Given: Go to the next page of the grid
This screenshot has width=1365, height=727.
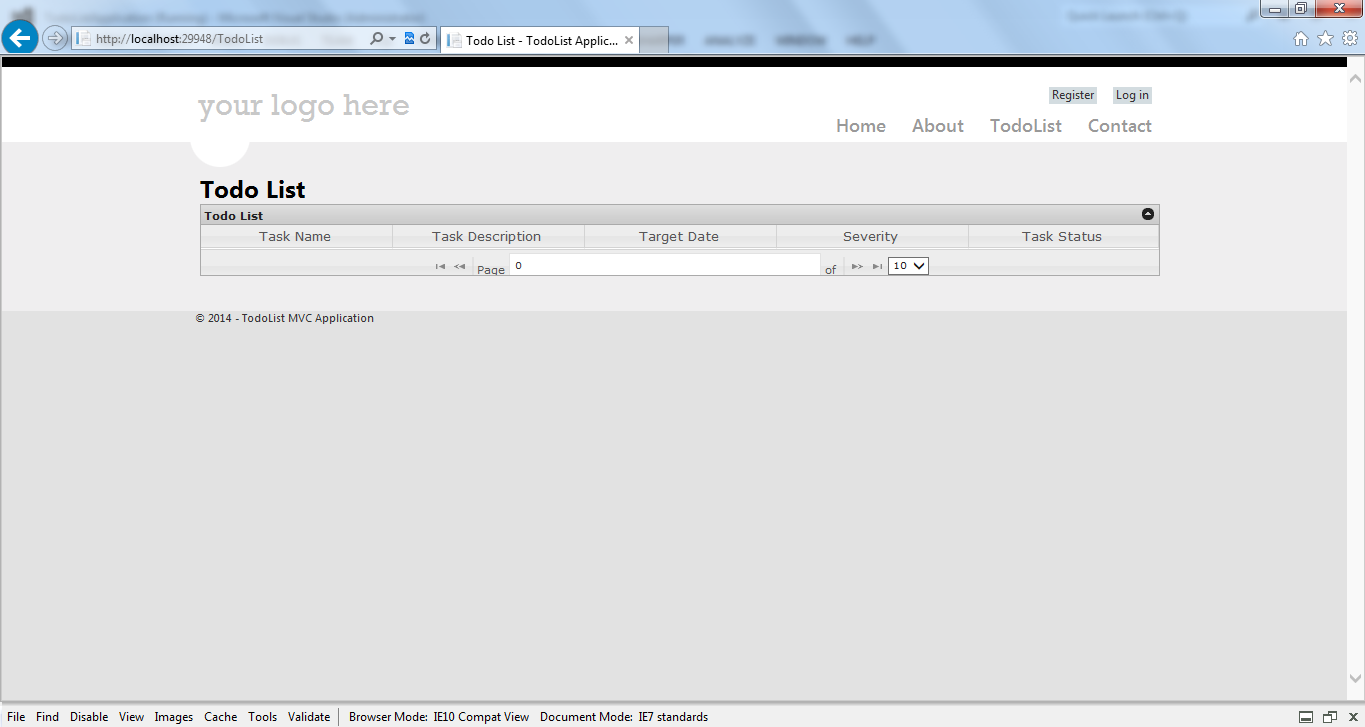Looking at the screenshot, I should (x=857, y=266).
